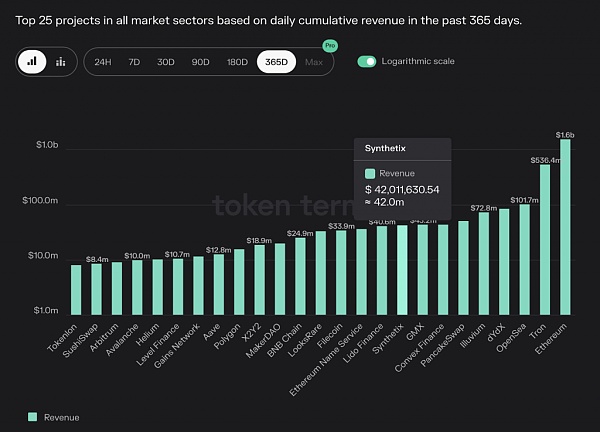Pick the 90D time range

point(200,62)
